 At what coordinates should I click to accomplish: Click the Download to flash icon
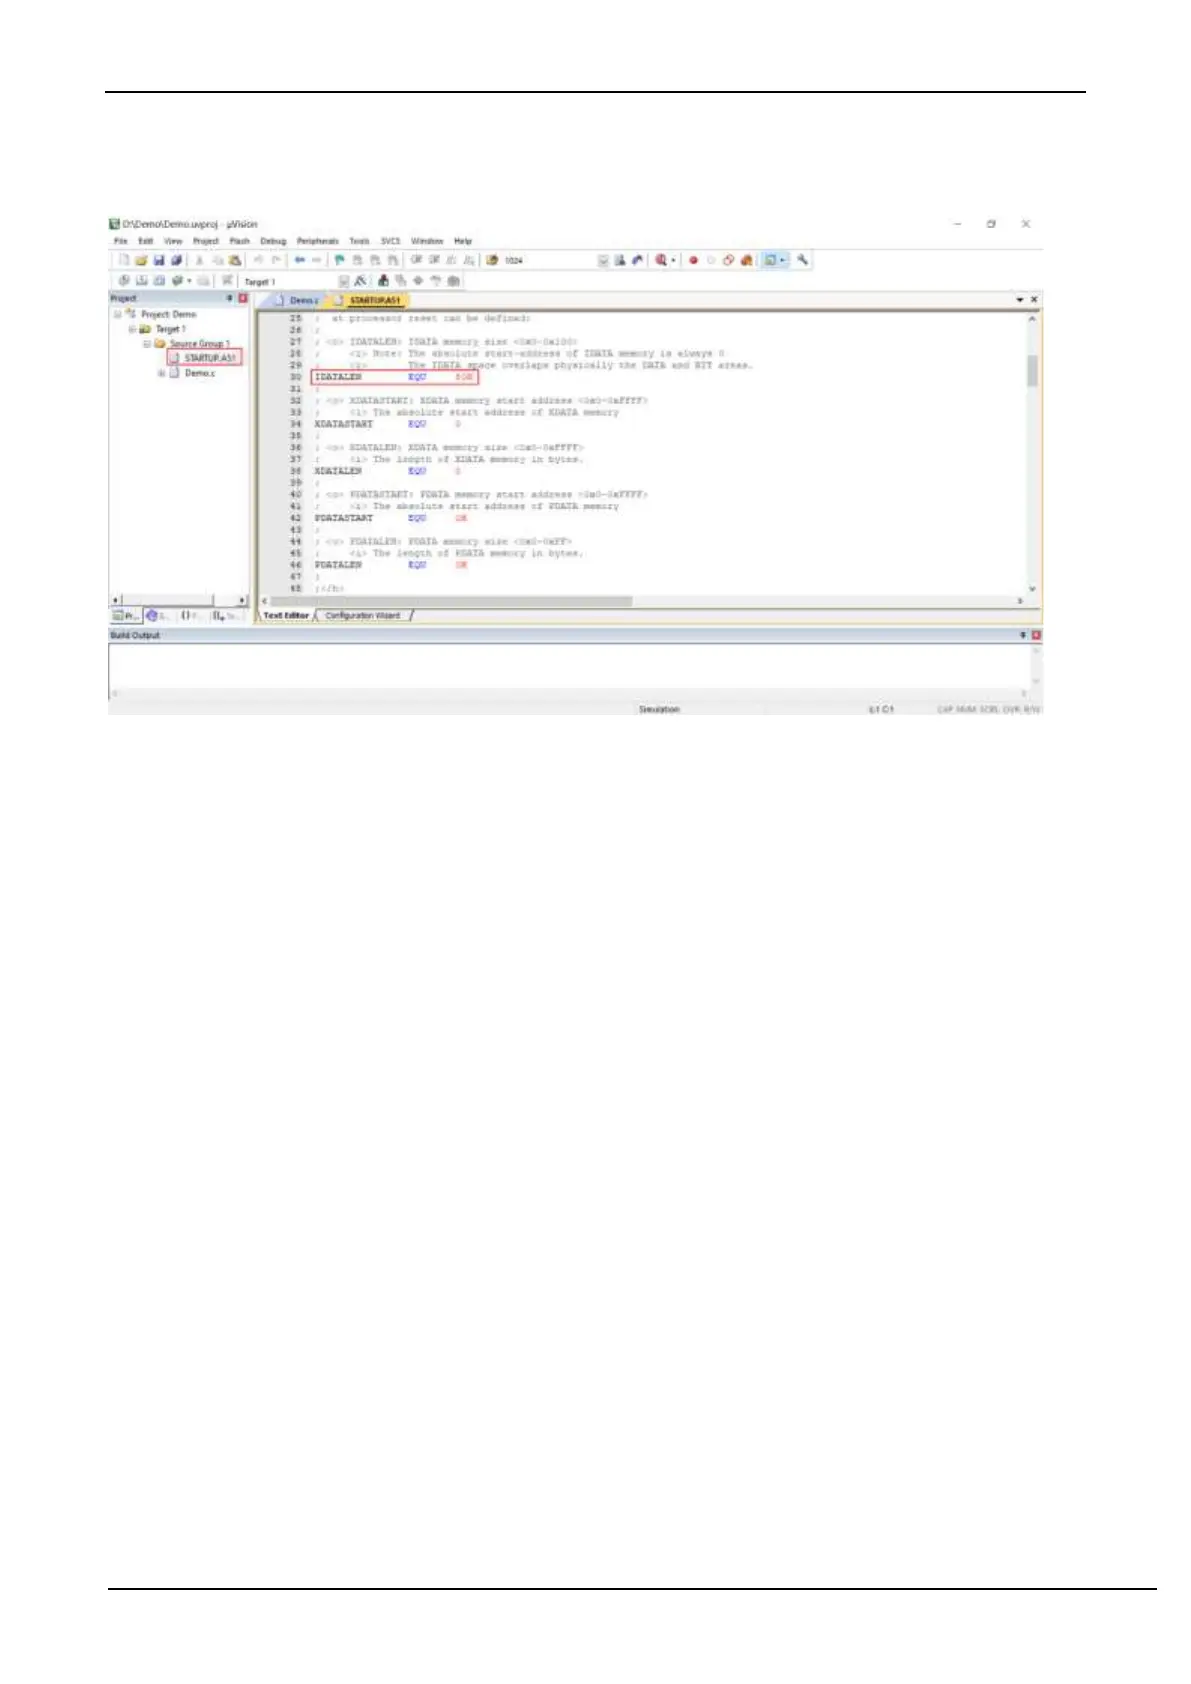click(227, 281)
